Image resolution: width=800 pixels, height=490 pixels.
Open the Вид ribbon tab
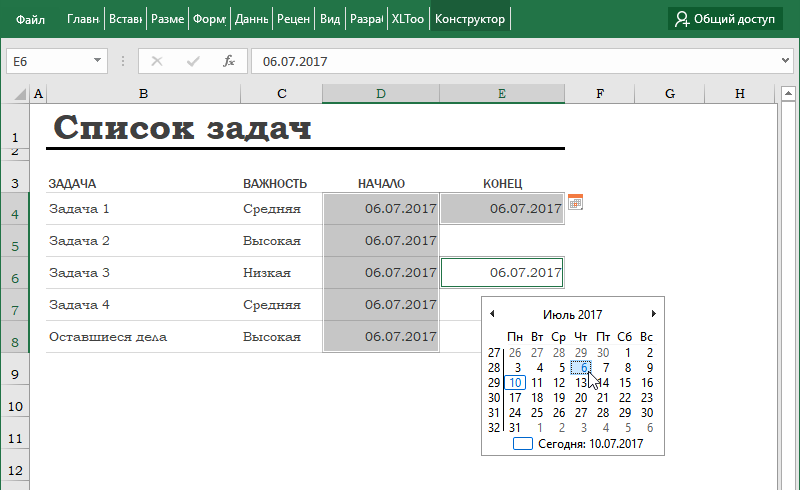pyautogui.click(x=329, y=19)
